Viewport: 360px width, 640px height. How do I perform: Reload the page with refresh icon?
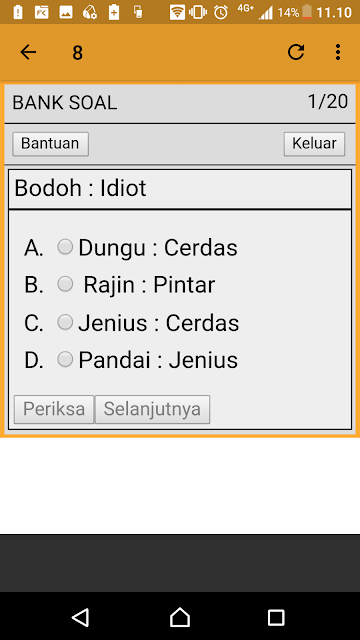click(296, 52)
